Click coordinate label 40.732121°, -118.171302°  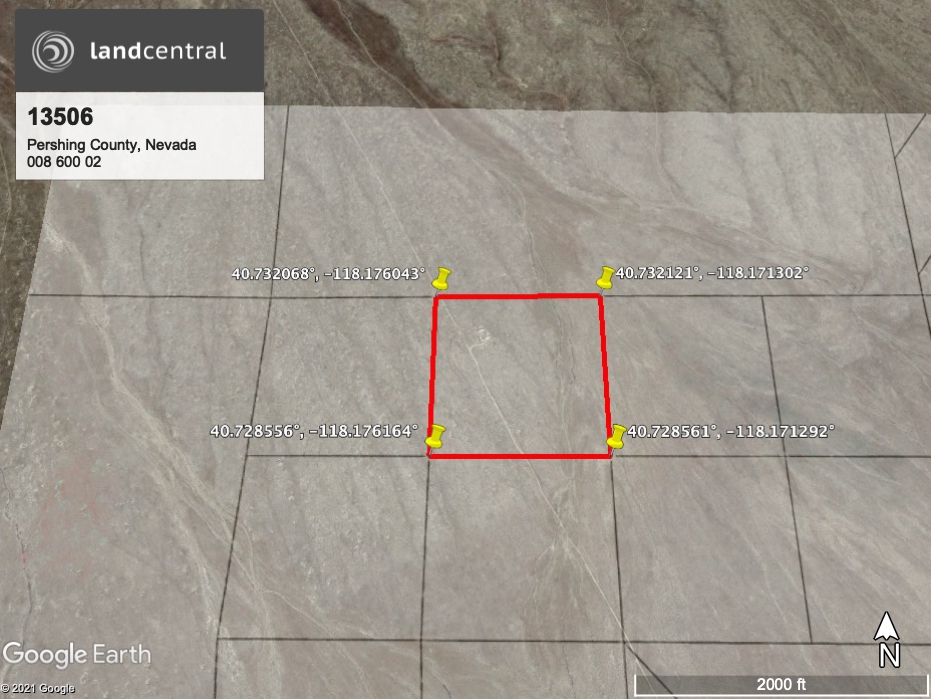pyautogui.click(x=711, y=272)
